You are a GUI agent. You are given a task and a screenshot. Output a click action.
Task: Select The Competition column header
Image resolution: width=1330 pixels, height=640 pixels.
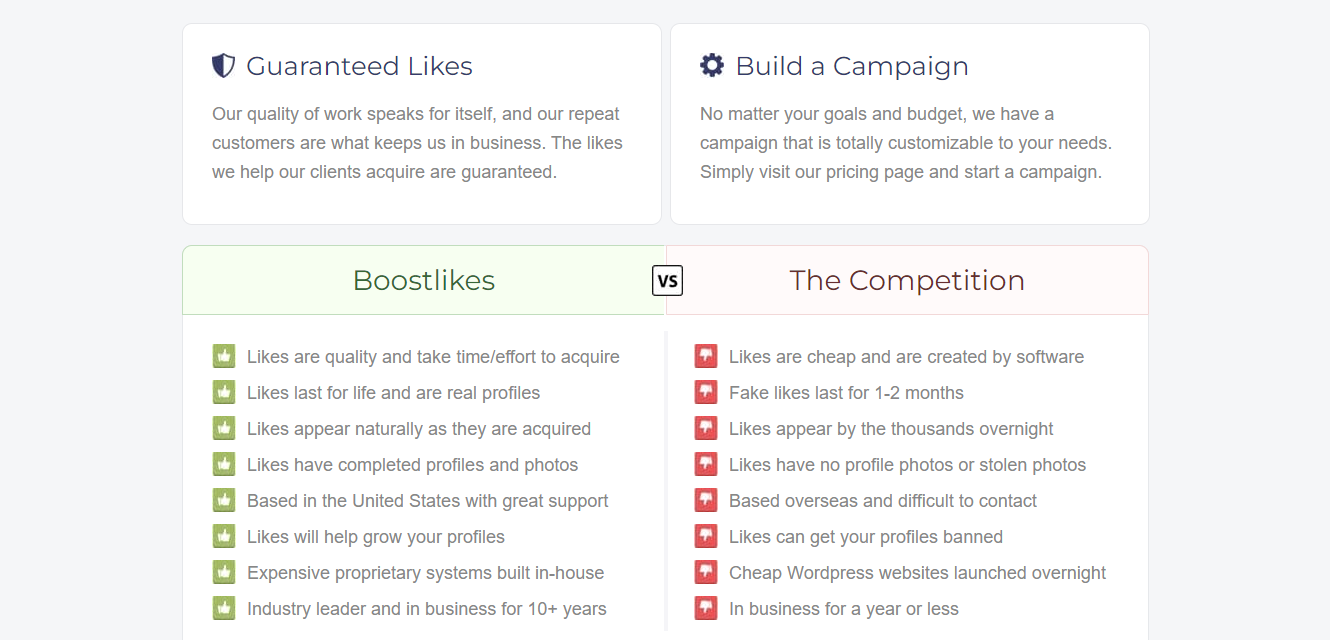(x=907, y=280)
